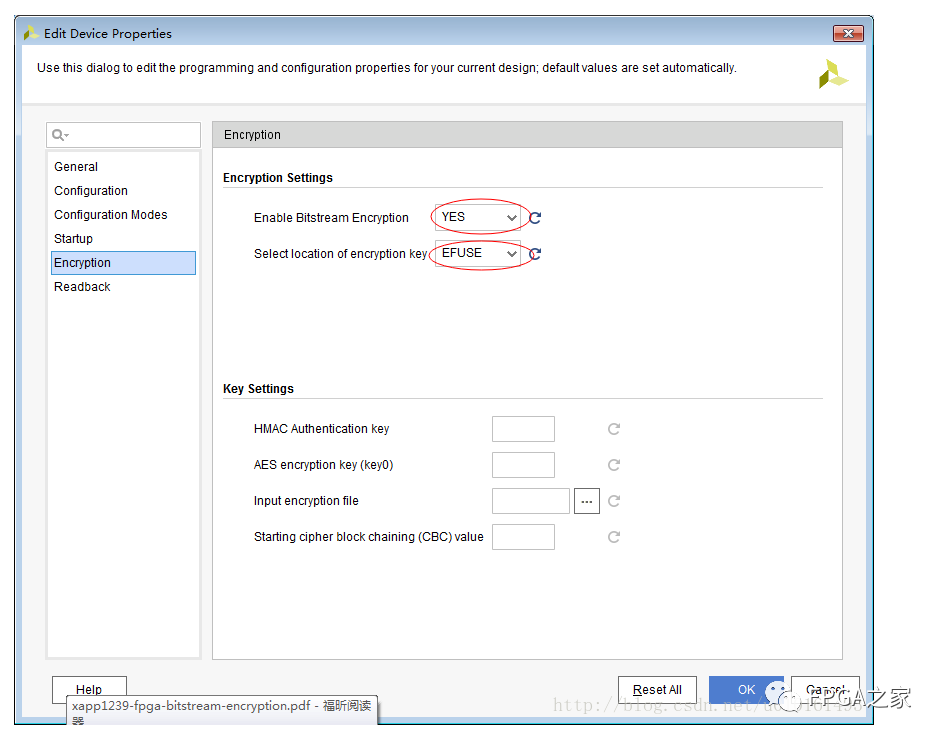Screen dimensions: 942x739
Task: Reset the starting CBC value field
Action: tap(613, 537)
